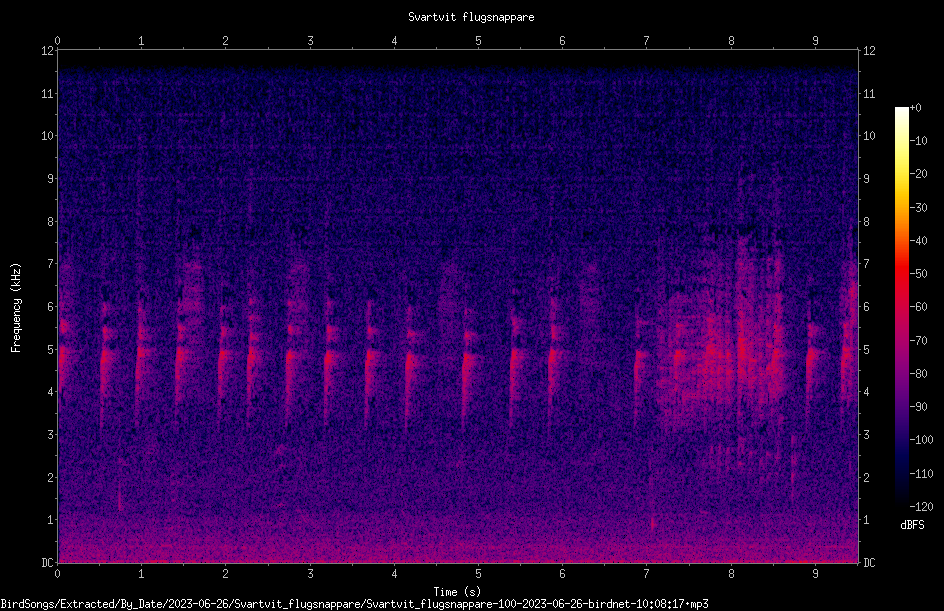Click the 'Time (s)' axis label
The height and width of the screenshot is (611, 944).
(x=457, y=592)
